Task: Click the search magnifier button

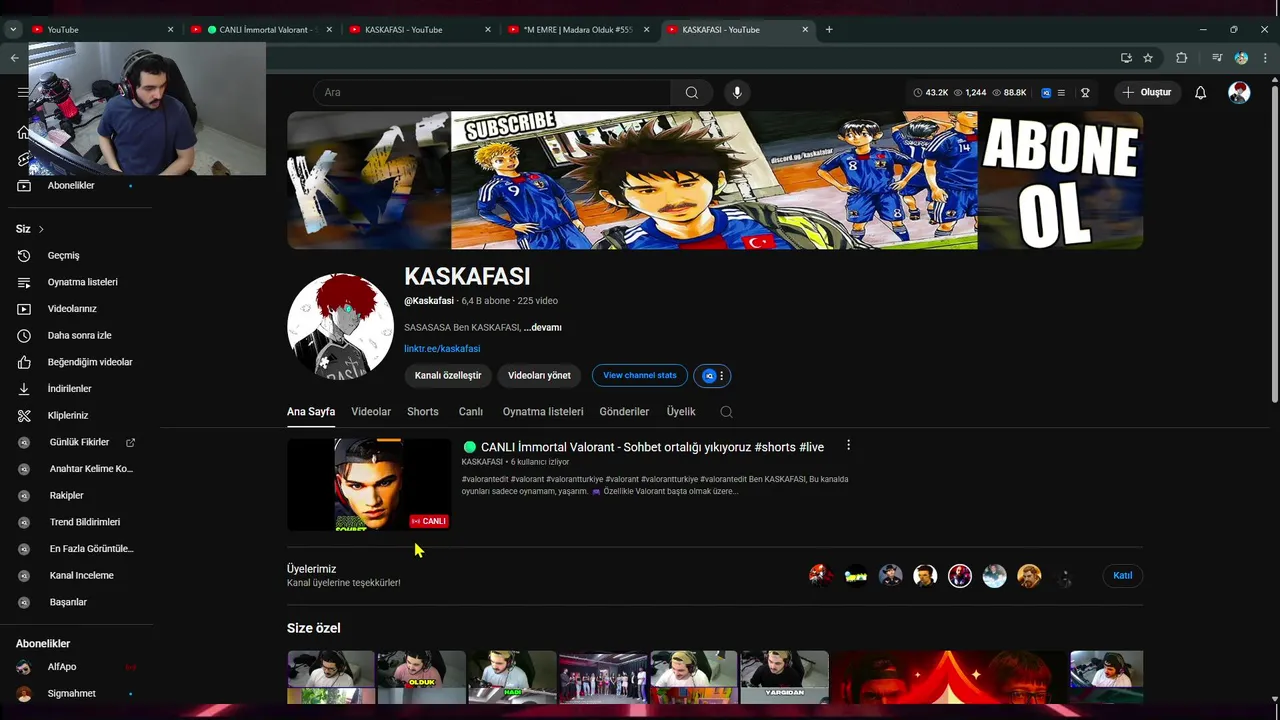Action: tap(691, 92)
